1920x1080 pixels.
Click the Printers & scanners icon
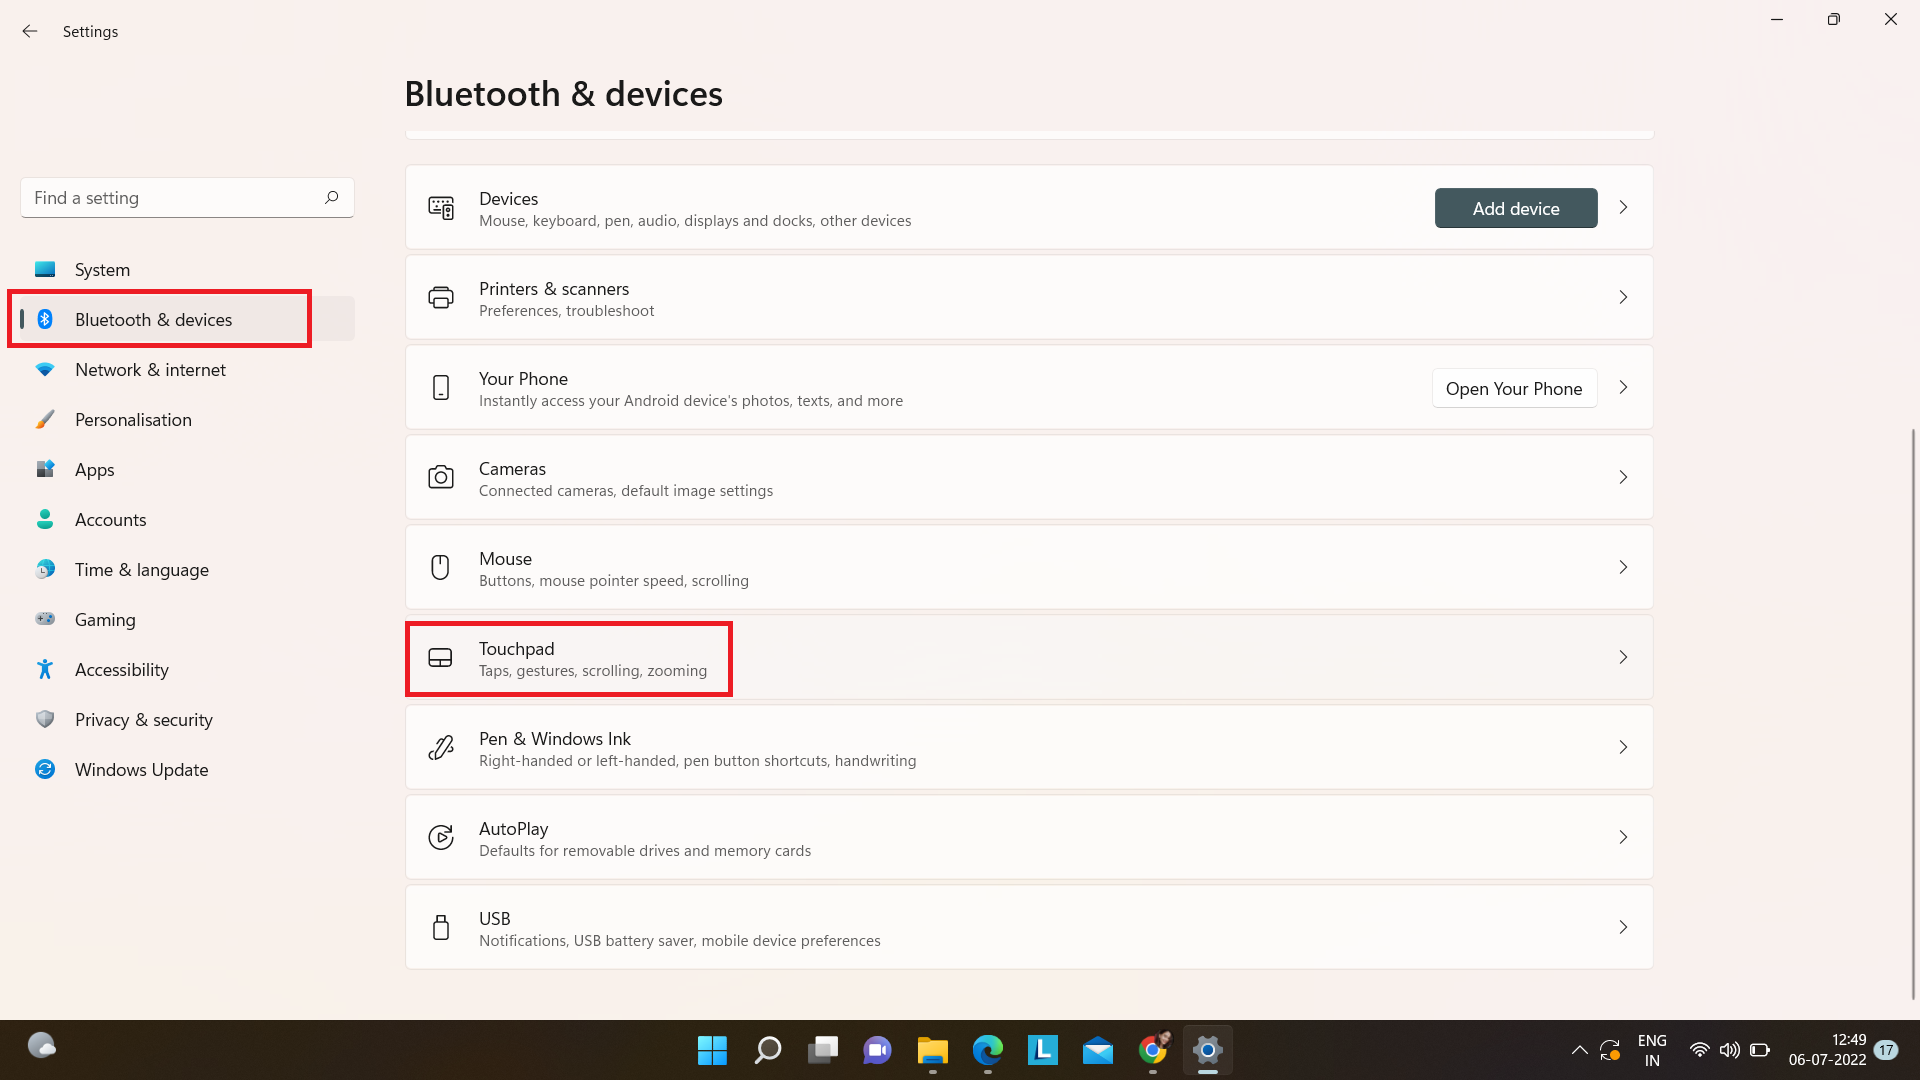point(440,298)
